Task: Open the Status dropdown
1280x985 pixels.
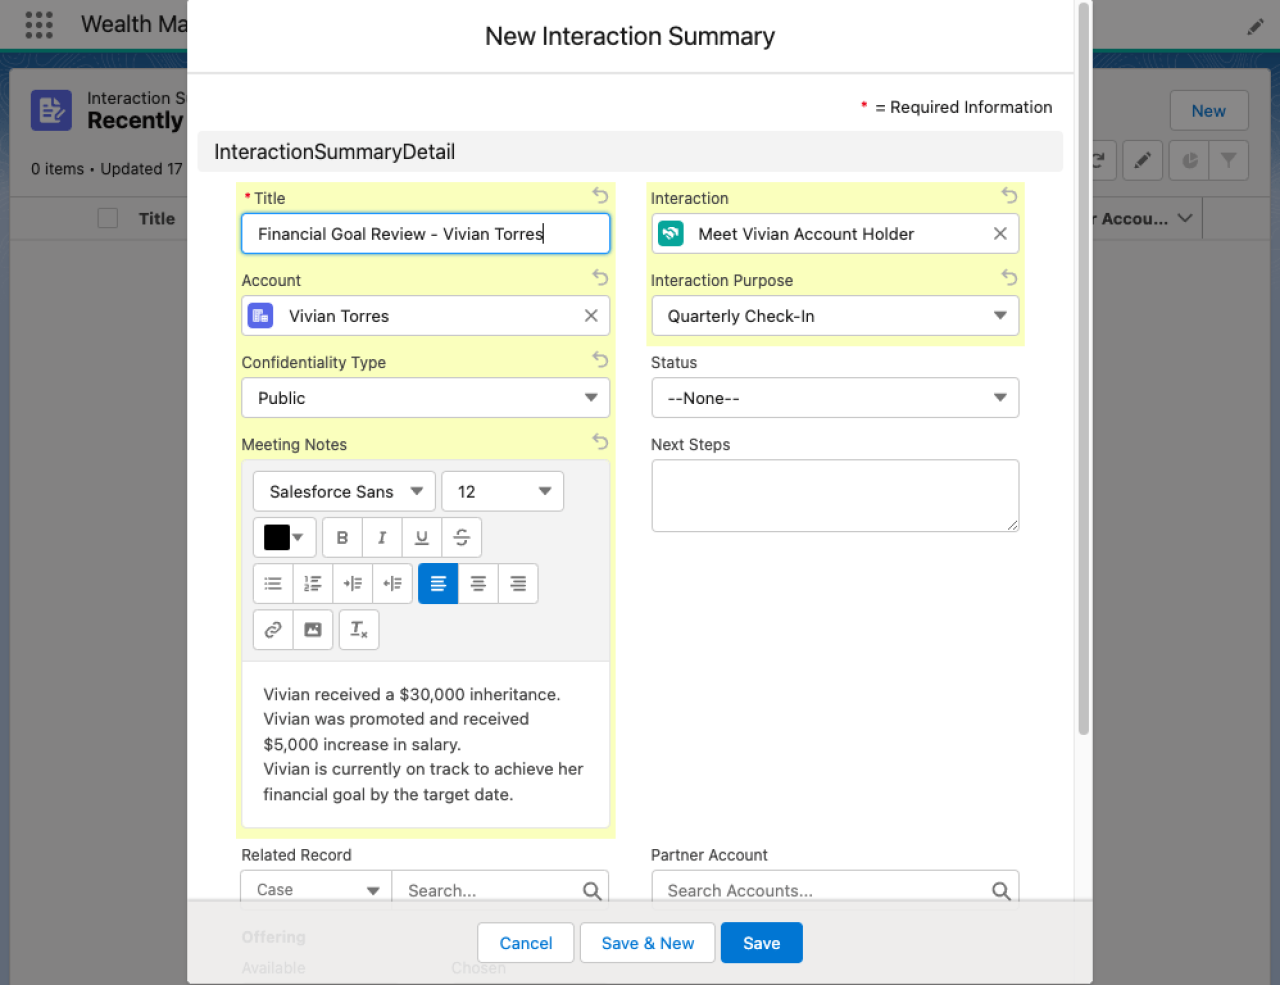Action: [835, 398]
